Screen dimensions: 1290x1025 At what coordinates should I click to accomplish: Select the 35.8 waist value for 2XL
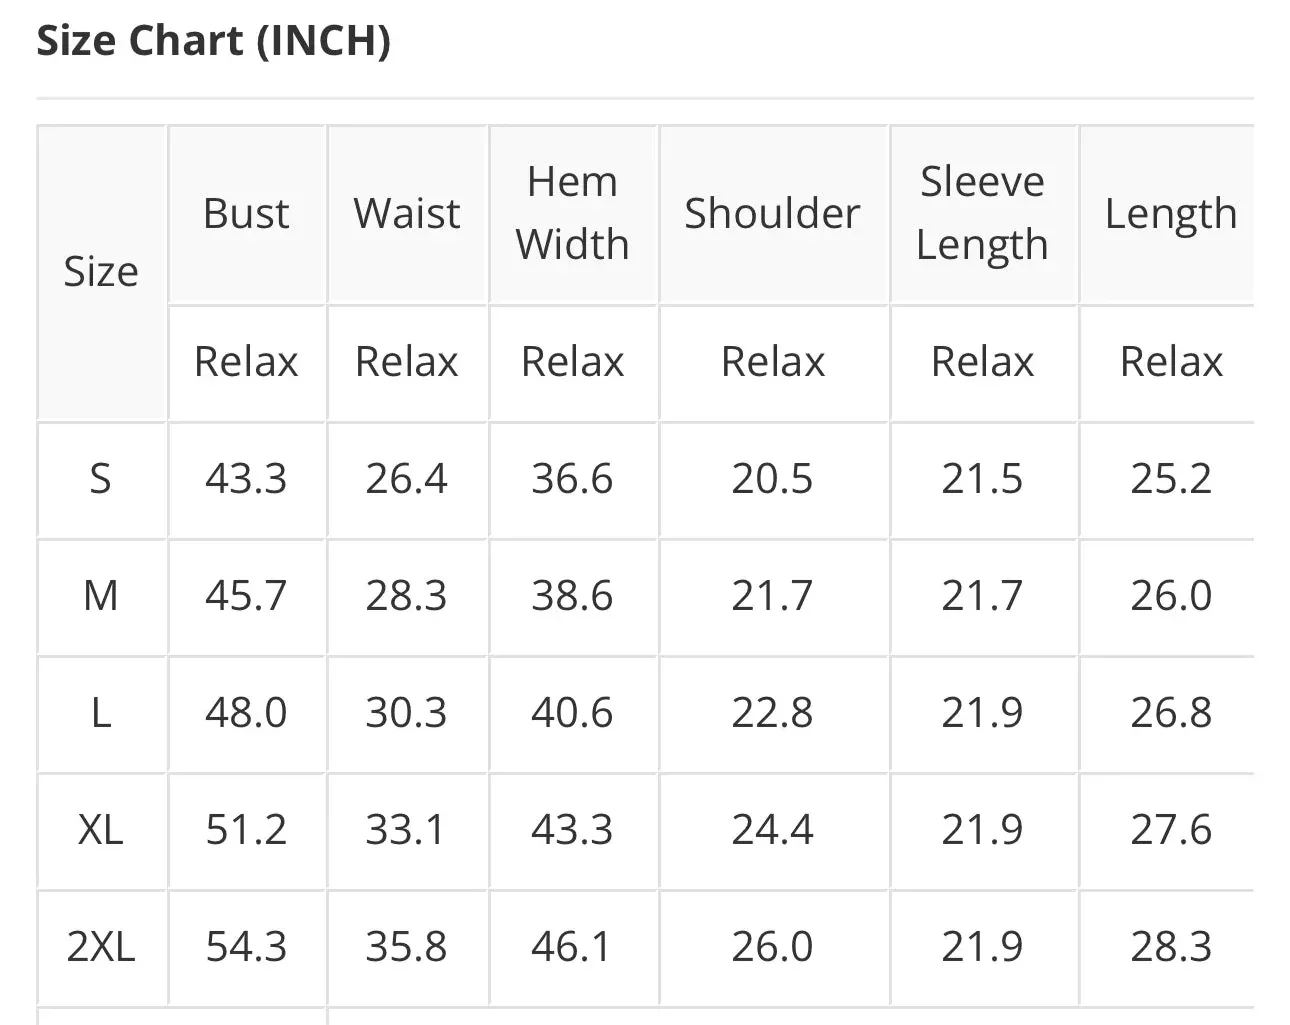[406, 947]
